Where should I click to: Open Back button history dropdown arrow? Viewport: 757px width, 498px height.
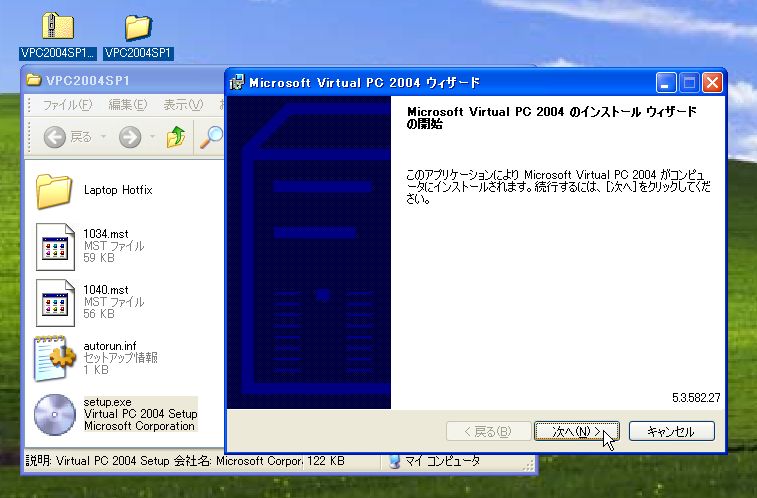[x=103, y=137]
